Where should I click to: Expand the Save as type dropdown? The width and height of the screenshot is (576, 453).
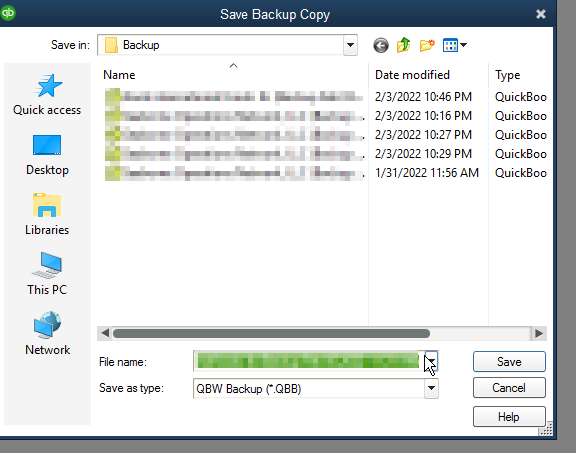tap(431, 388)
